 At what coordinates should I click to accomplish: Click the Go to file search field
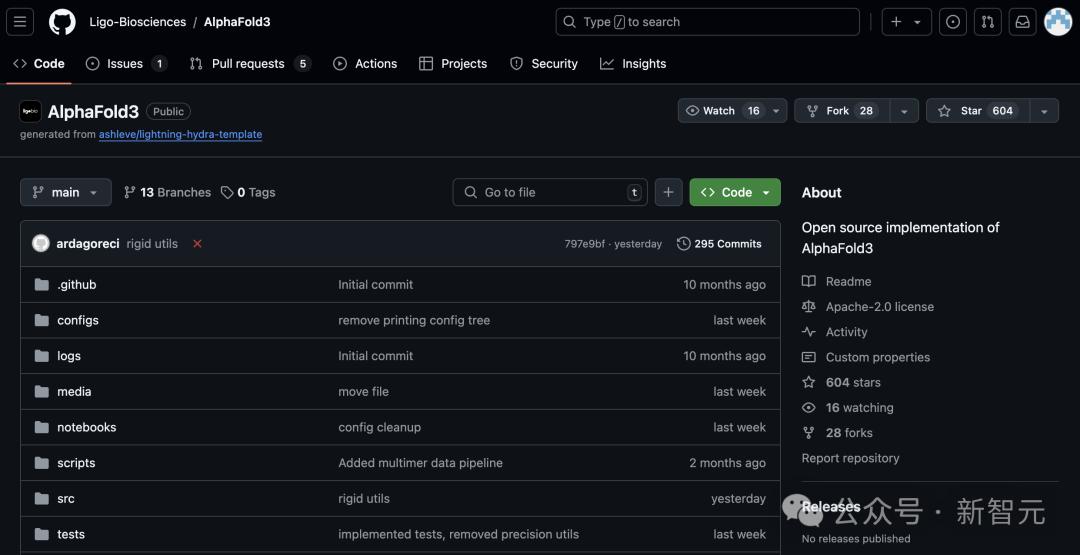(550, 192)
